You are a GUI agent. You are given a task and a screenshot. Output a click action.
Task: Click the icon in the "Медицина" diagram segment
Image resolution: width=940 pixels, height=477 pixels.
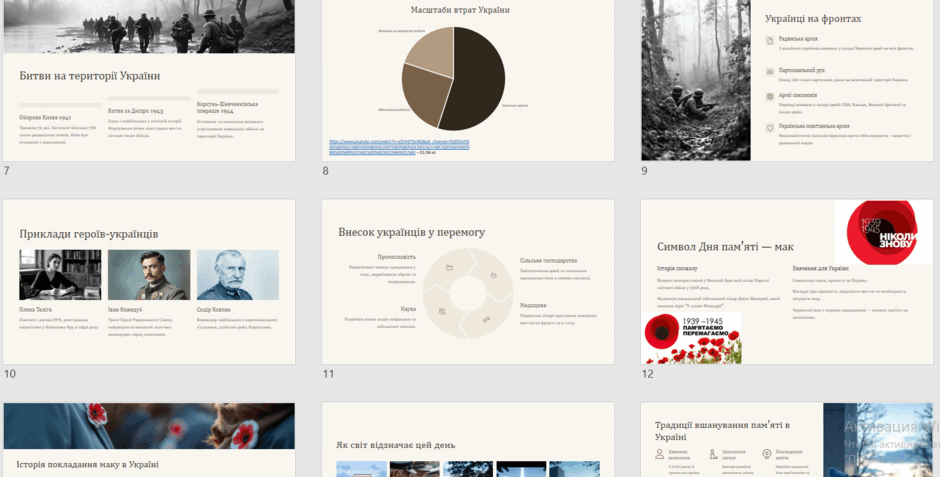(486, 319)
